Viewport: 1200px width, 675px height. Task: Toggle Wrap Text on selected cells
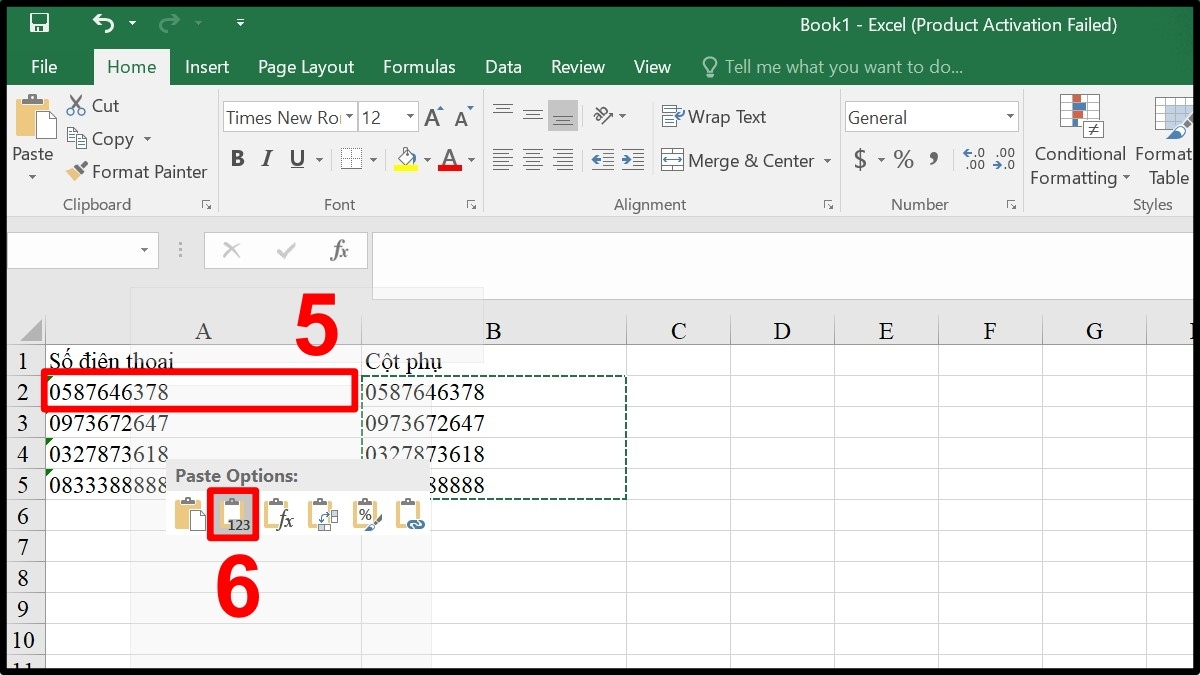click(x=714, y=117)
